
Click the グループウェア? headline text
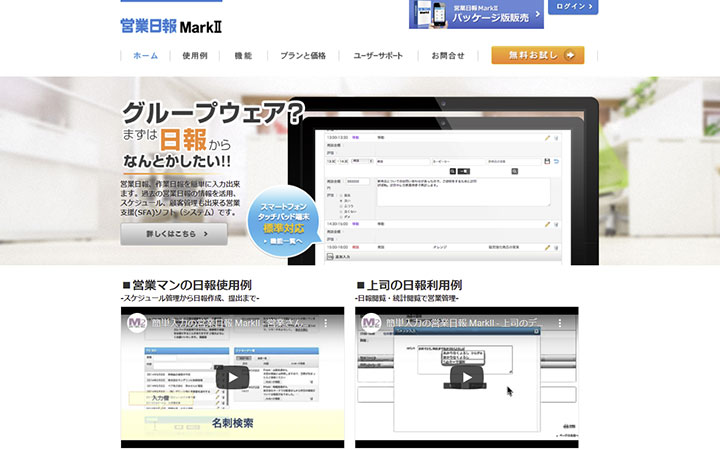click(x=213, y=112)
